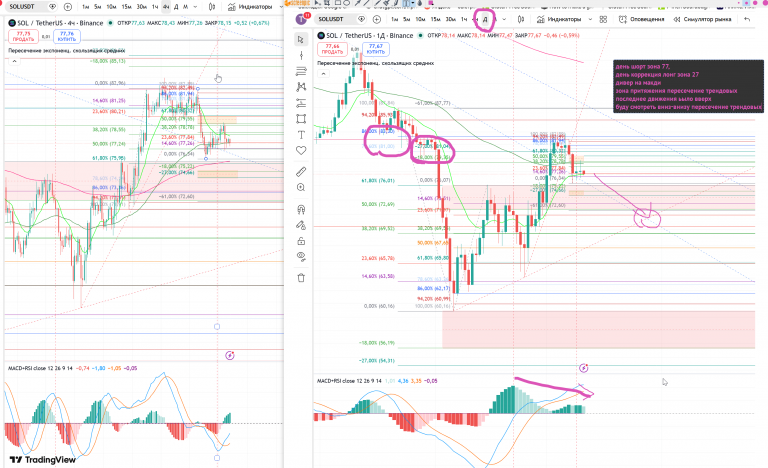Undo last action in right window toolbar
Viewport: 768px width, 468px height.
tap(746, 19)
